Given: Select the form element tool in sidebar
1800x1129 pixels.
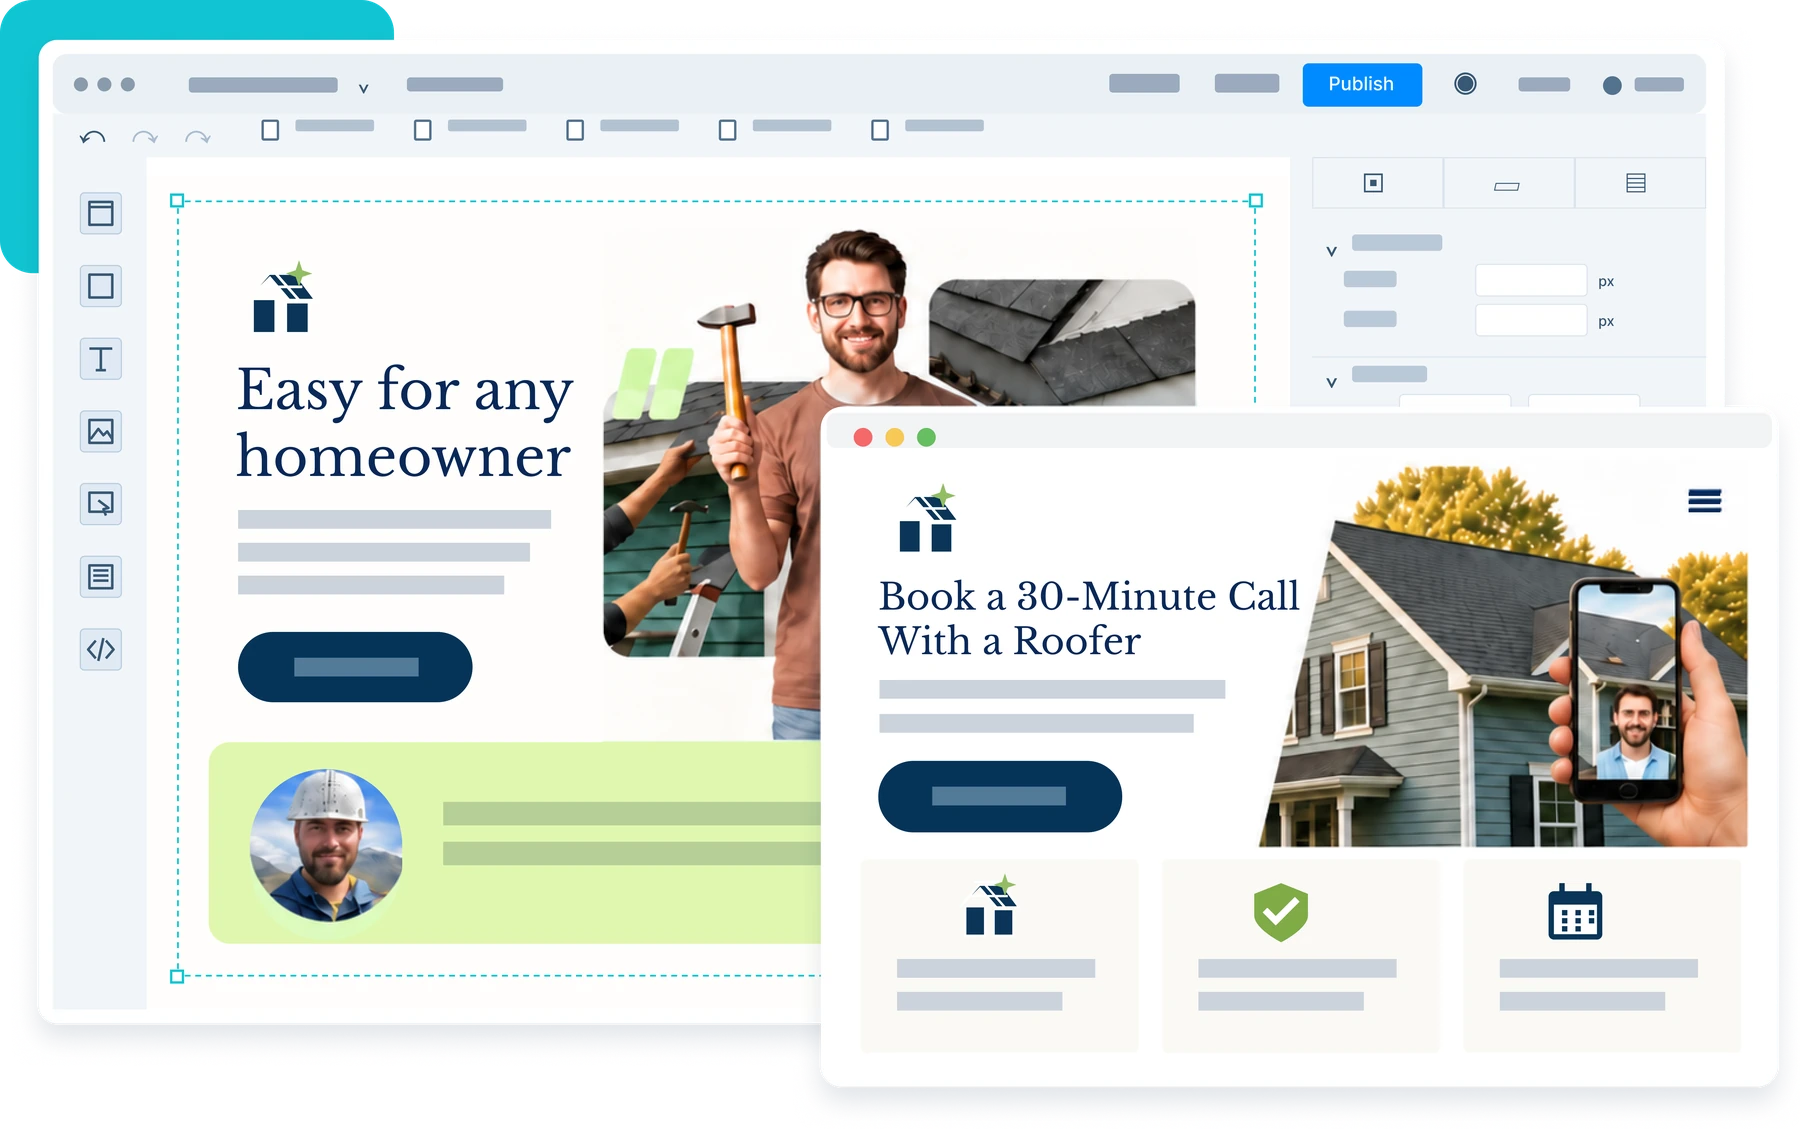Looking at the screenshot, I should pyautogui.click(x=101, y=577).
